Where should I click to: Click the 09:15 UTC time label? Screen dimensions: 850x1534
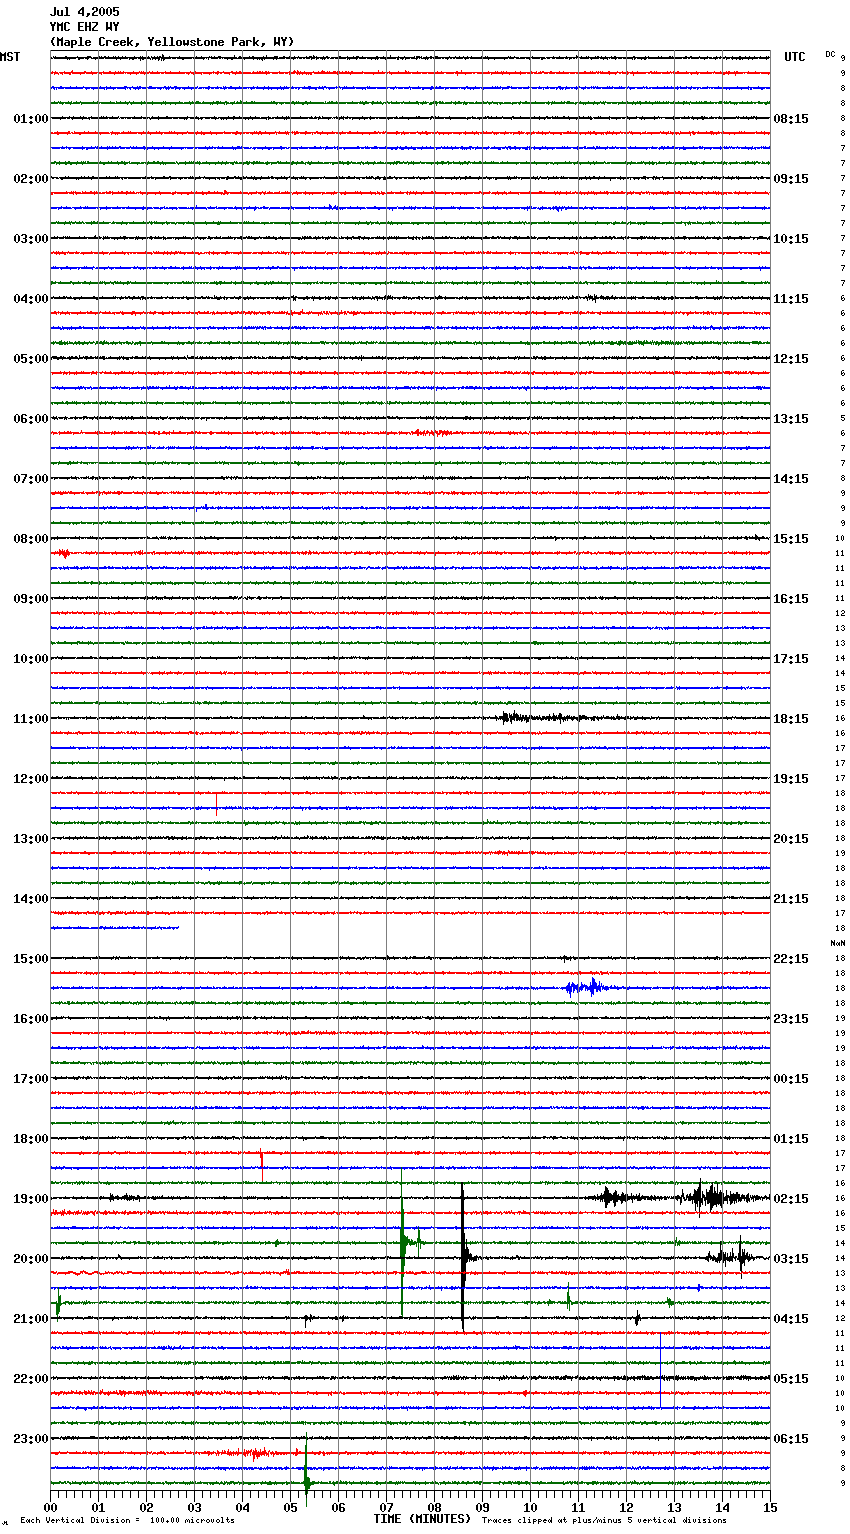791,179
